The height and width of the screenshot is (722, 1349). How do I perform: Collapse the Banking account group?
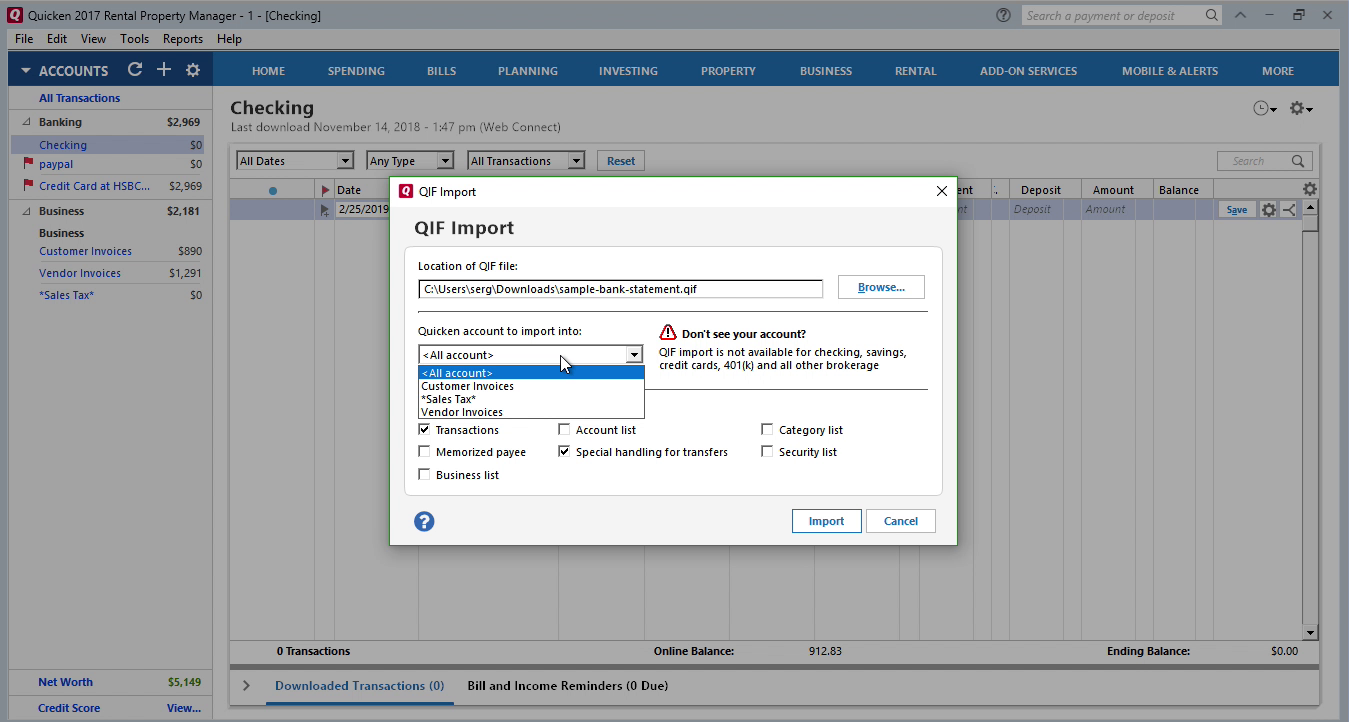point(27,122)
